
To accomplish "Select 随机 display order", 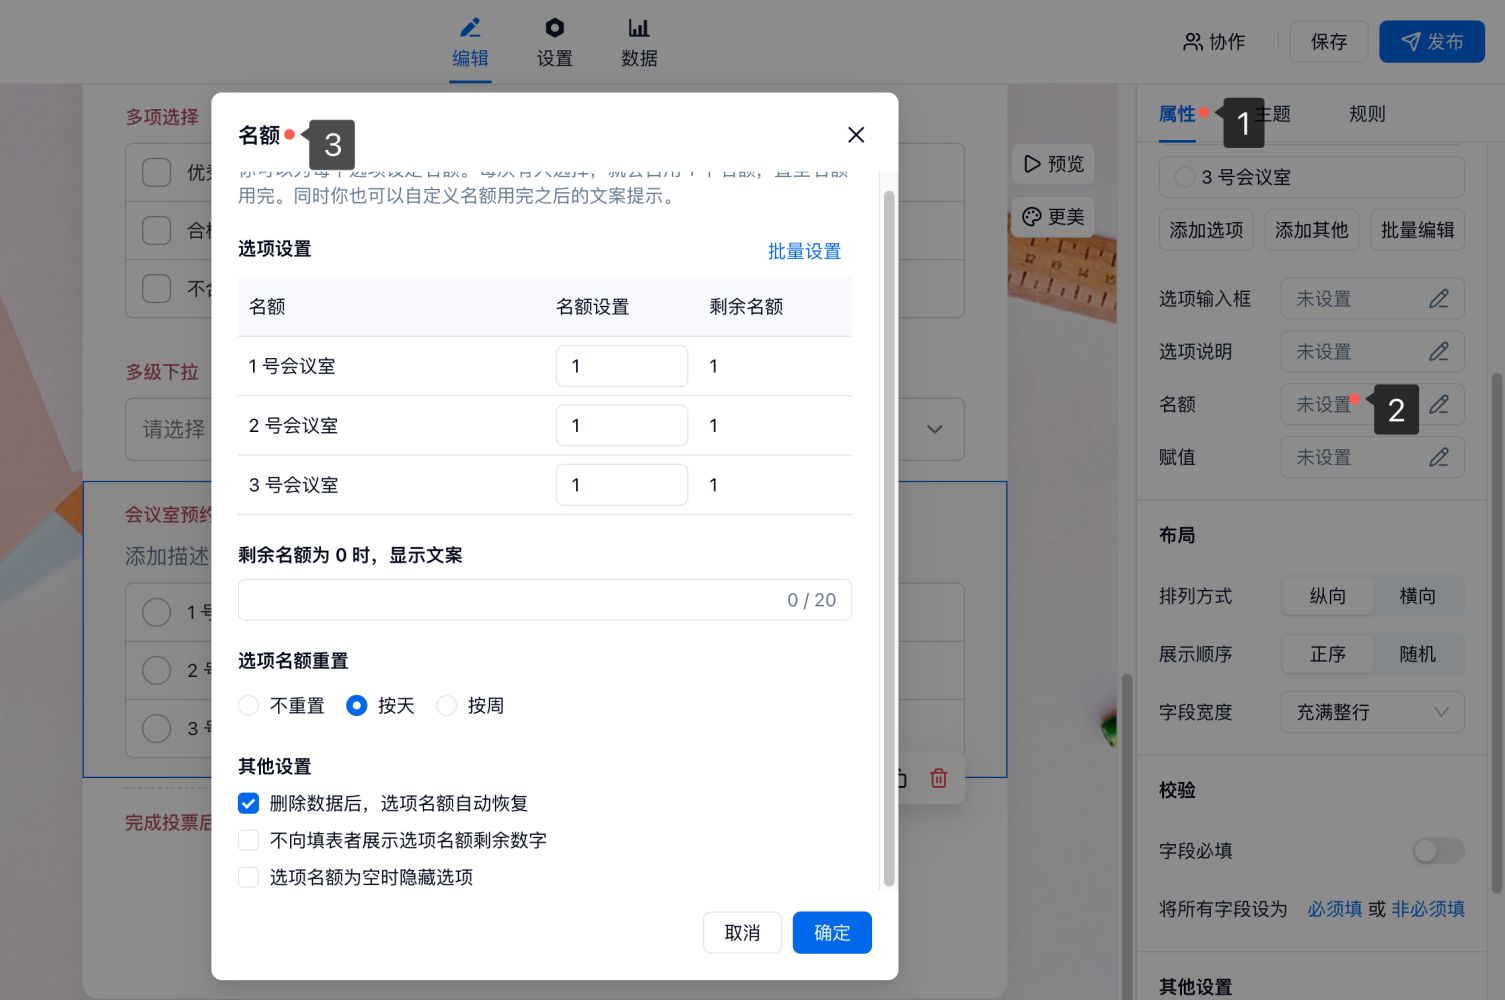I will (1418, 655).
